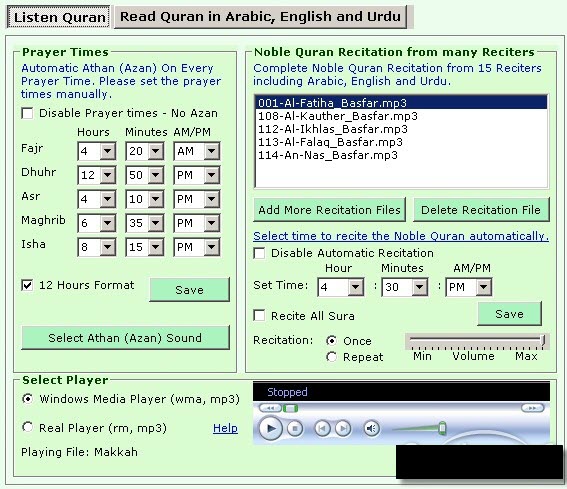Select Once recitation radio button

[x=331, y=341]
